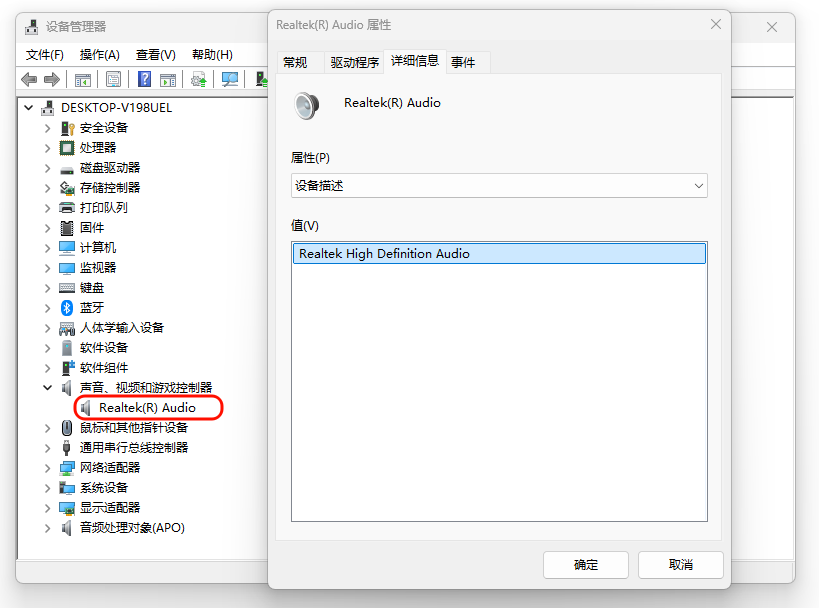The image size is (819, 608).
Task: Select the 处理器 tree item label
Action: 98,148
